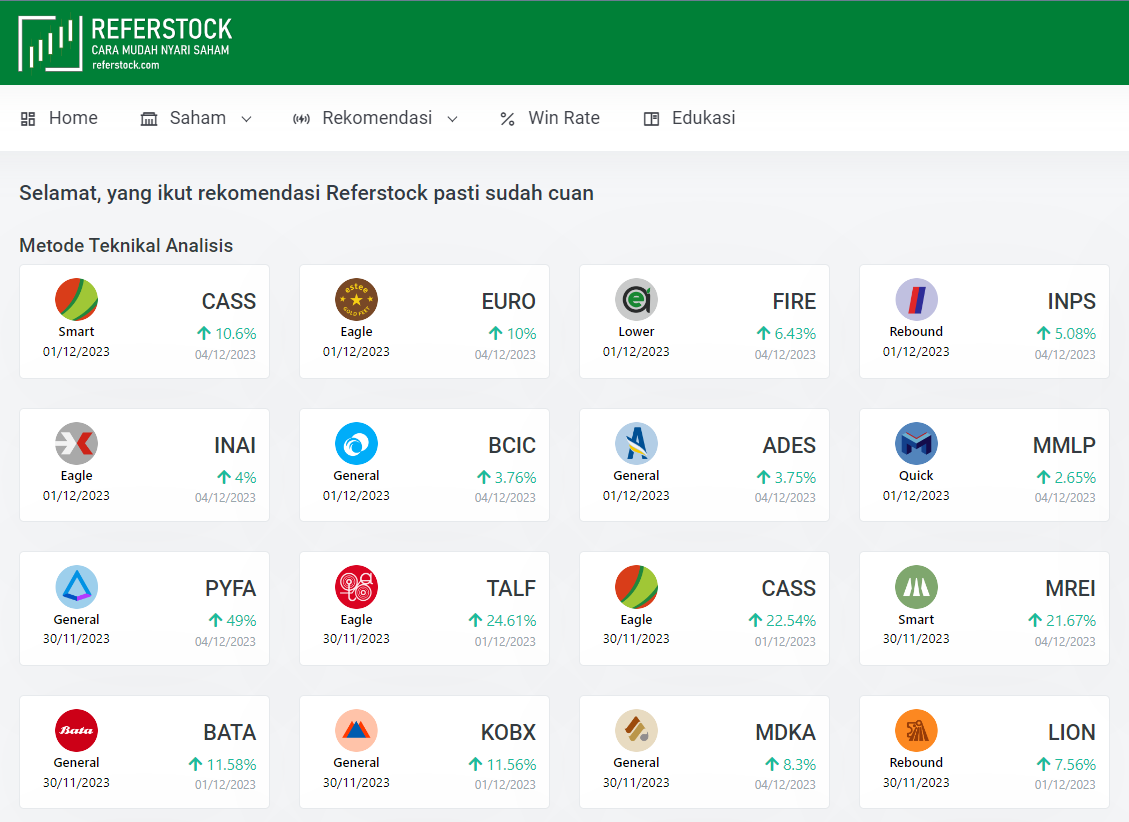Click the INPS stock logo icon

[x=916, y=300]
